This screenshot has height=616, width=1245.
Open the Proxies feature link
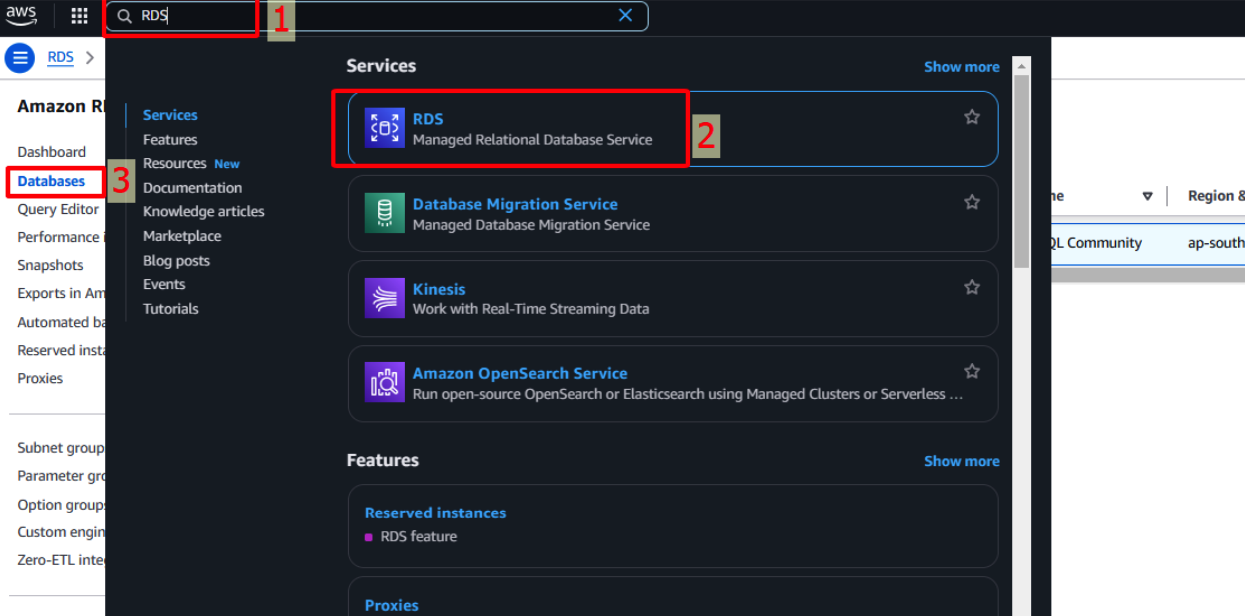click(x=392, y=605)
